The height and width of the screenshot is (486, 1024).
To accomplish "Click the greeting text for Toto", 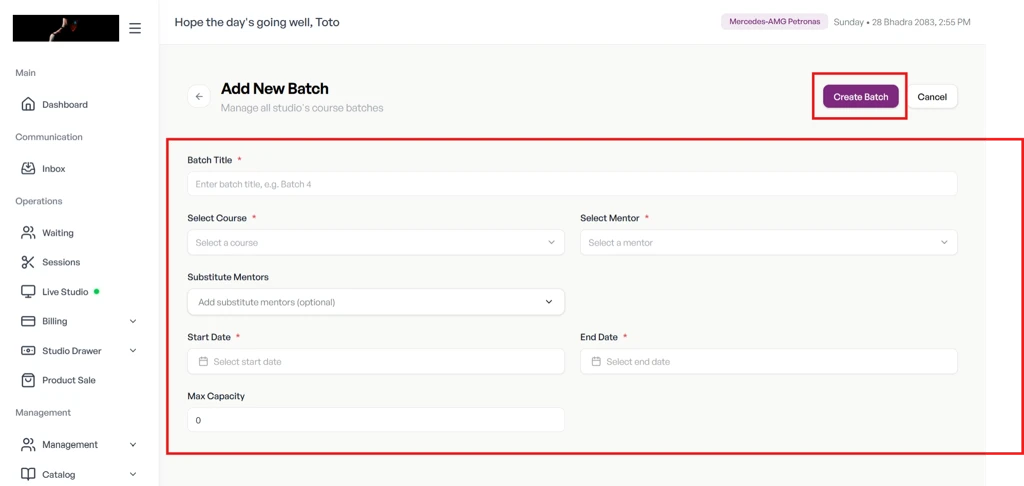I will pos(257,22).
